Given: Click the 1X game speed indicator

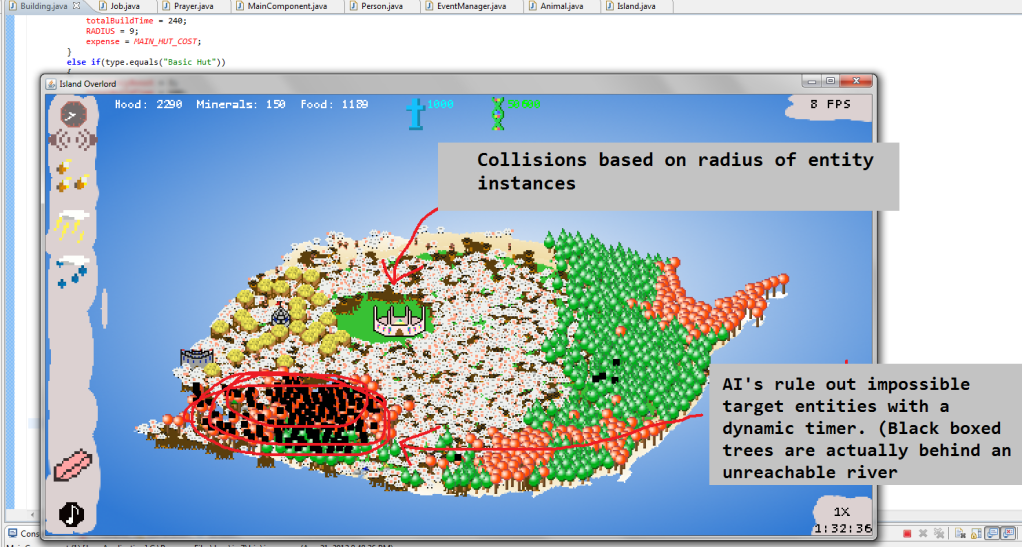Looking at the screenshot, I should [841, 512].
